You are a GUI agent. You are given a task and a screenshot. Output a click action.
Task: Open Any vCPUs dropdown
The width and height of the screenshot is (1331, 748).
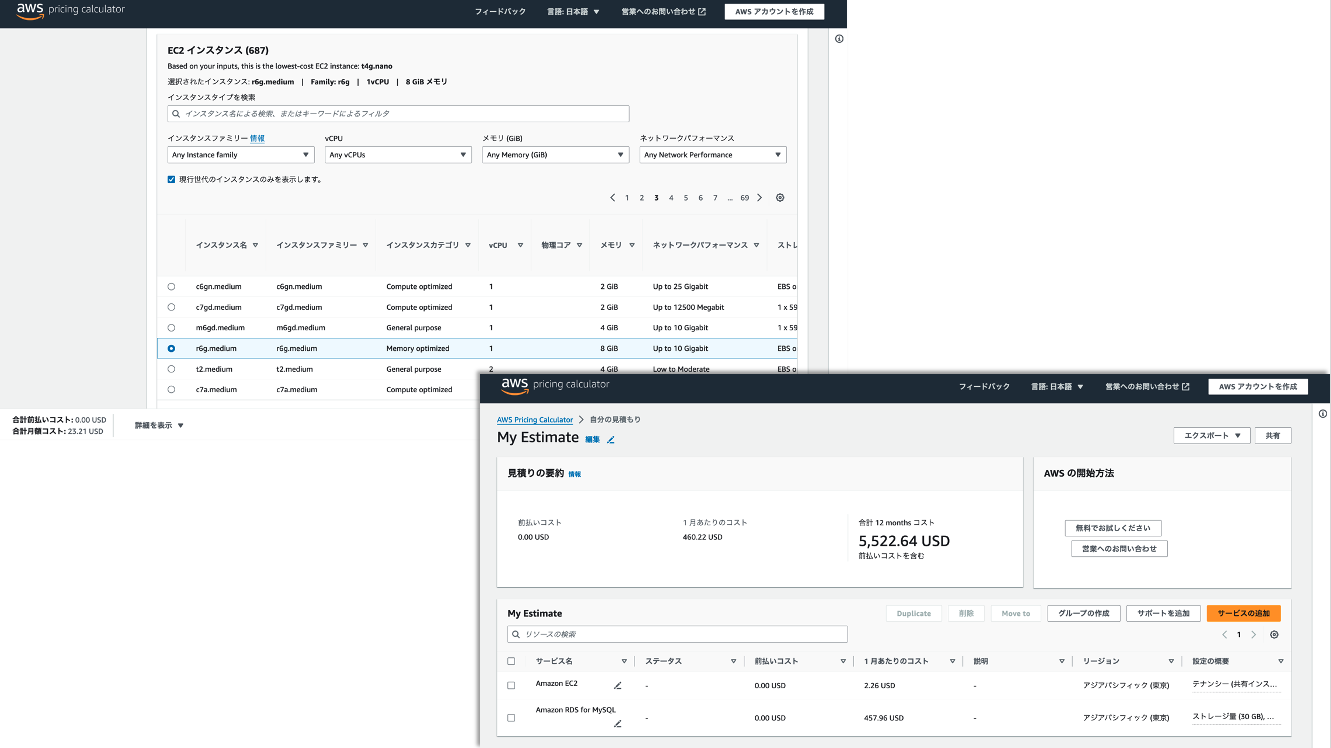(398, 155)
